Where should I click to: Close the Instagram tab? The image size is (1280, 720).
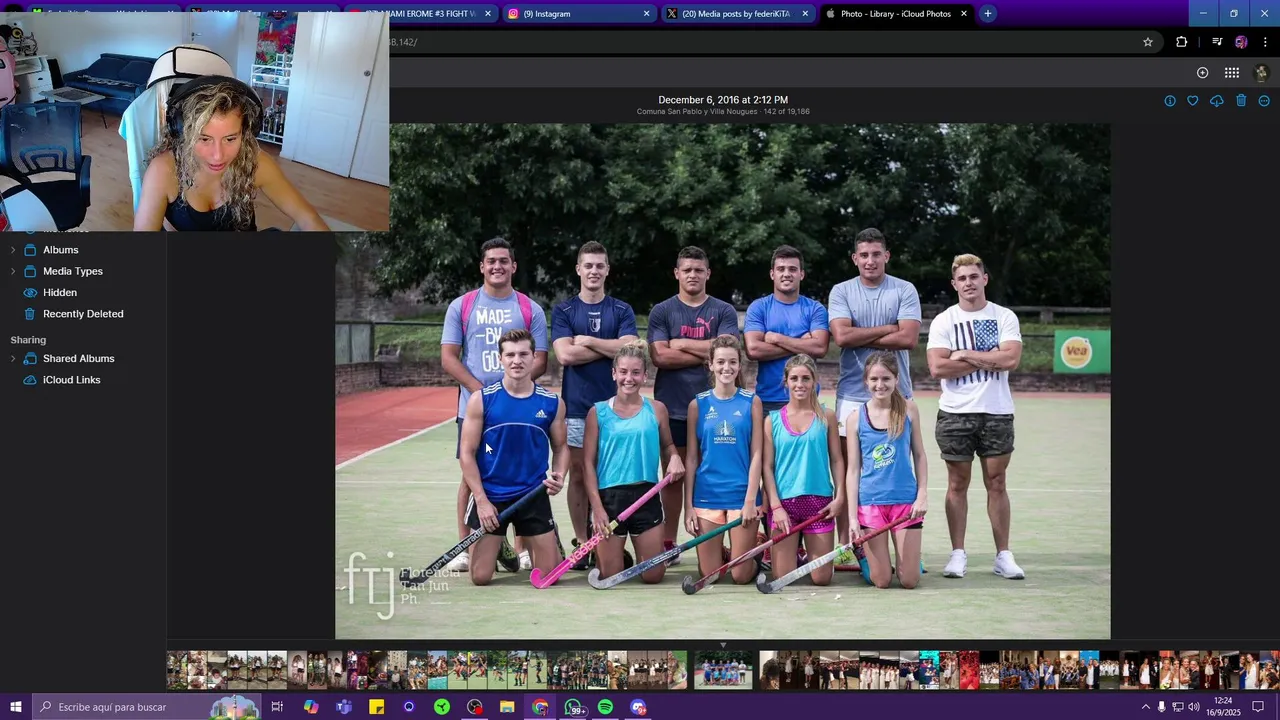coord(646,14)
